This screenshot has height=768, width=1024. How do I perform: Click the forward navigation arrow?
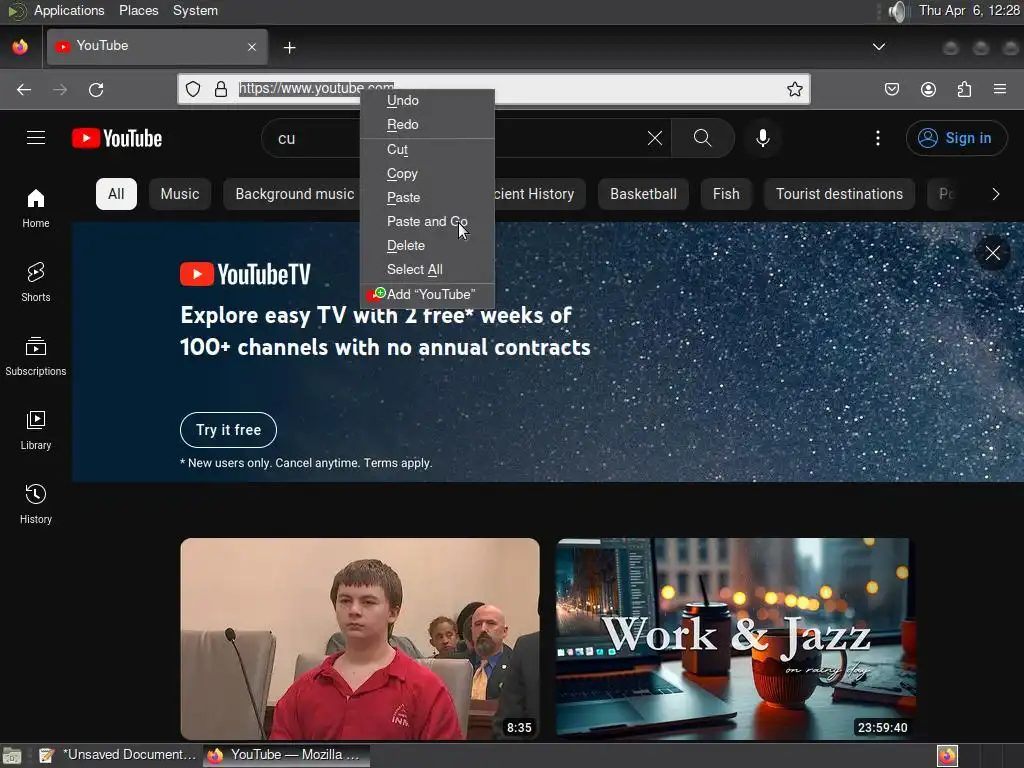60,89
